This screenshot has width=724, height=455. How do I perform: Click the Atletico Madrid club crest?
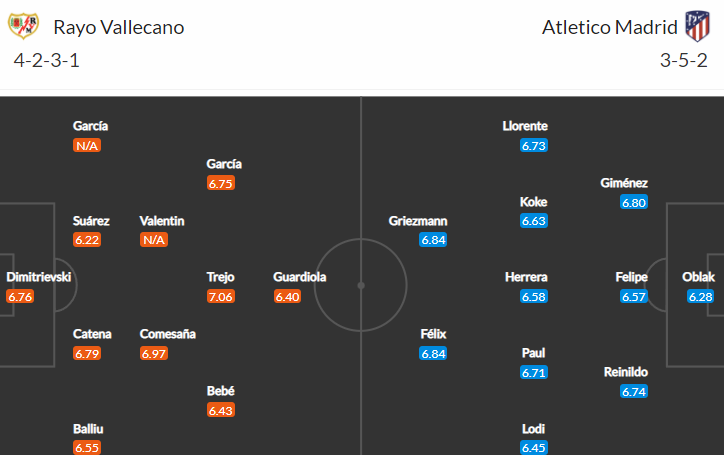697,26
